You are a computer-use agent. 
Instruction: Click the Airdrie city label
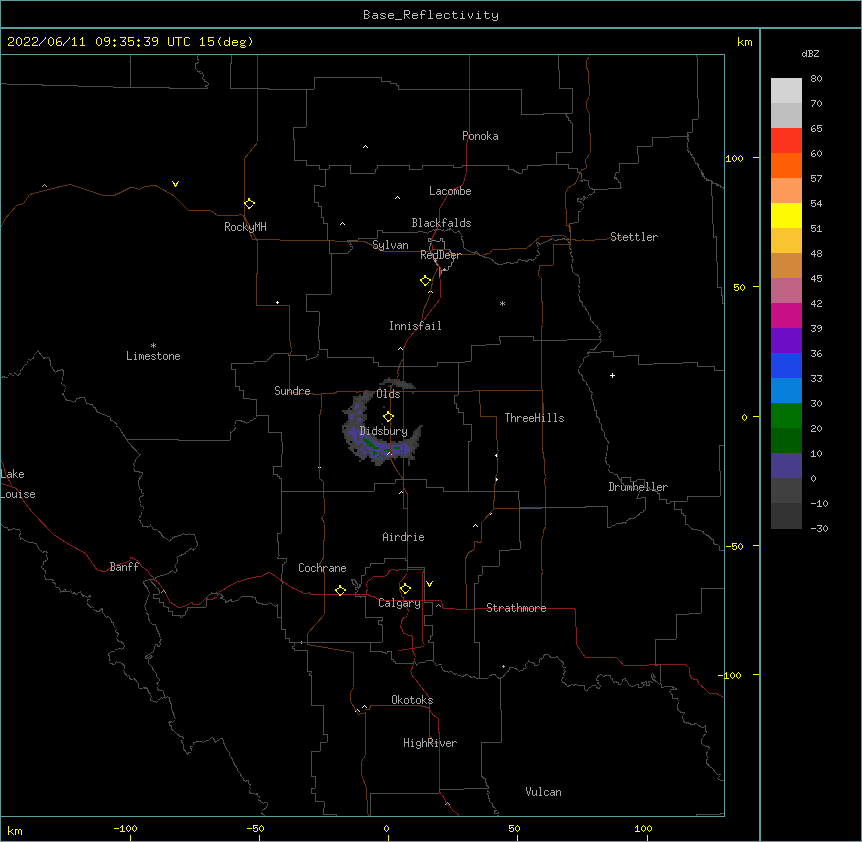pos(404,537)
